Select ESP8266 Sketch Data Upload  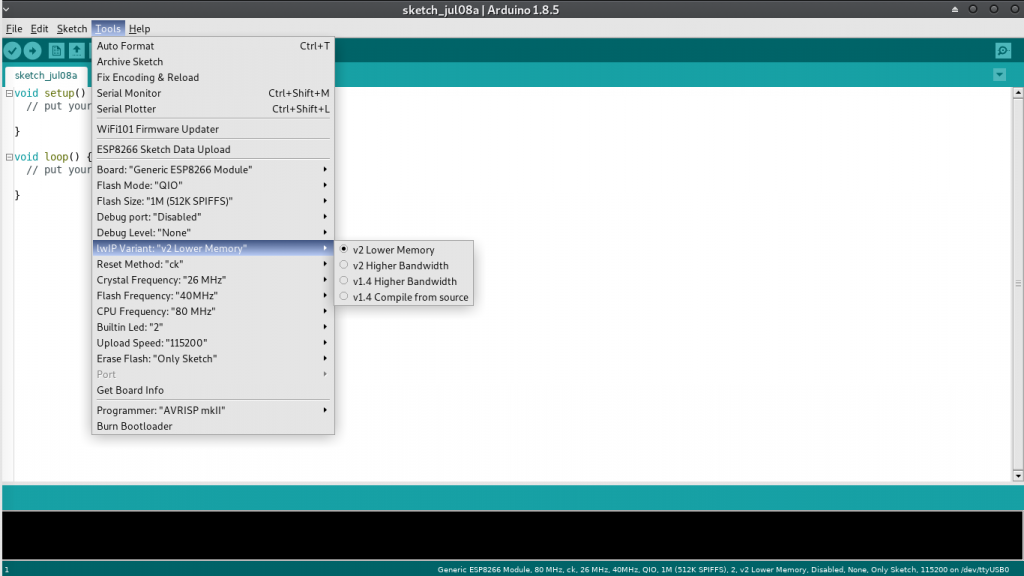213,149
